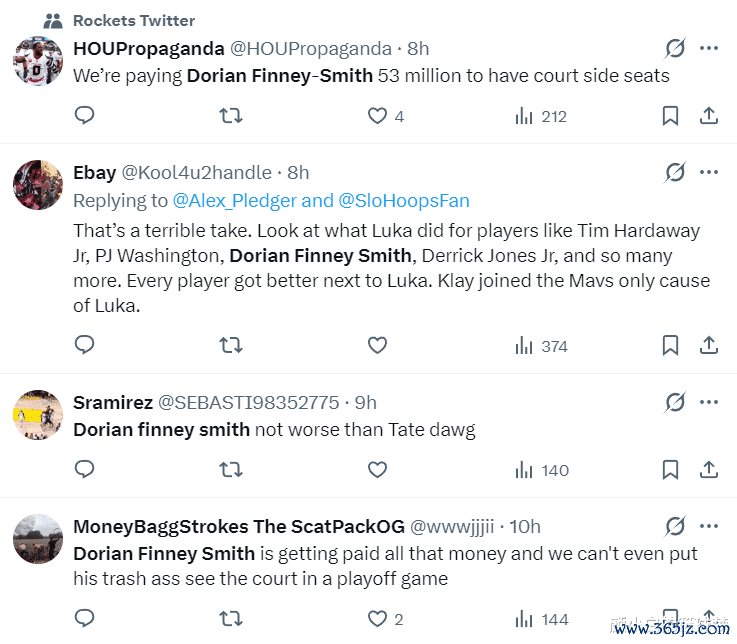Open more options menu on Ebay's tweet
This screenshot has width=737, height=644.
point(709,173)
